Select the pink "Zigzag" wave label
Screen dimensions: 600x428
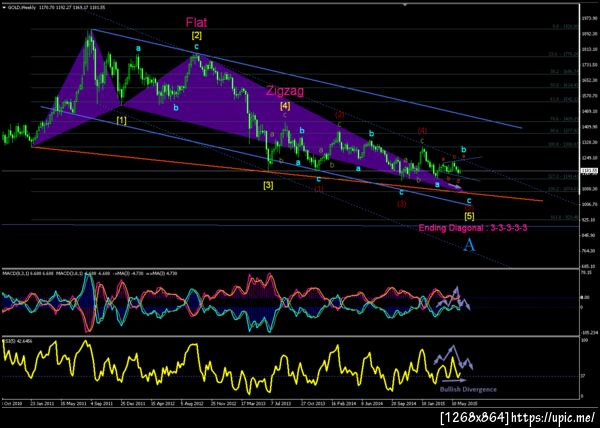285,91
